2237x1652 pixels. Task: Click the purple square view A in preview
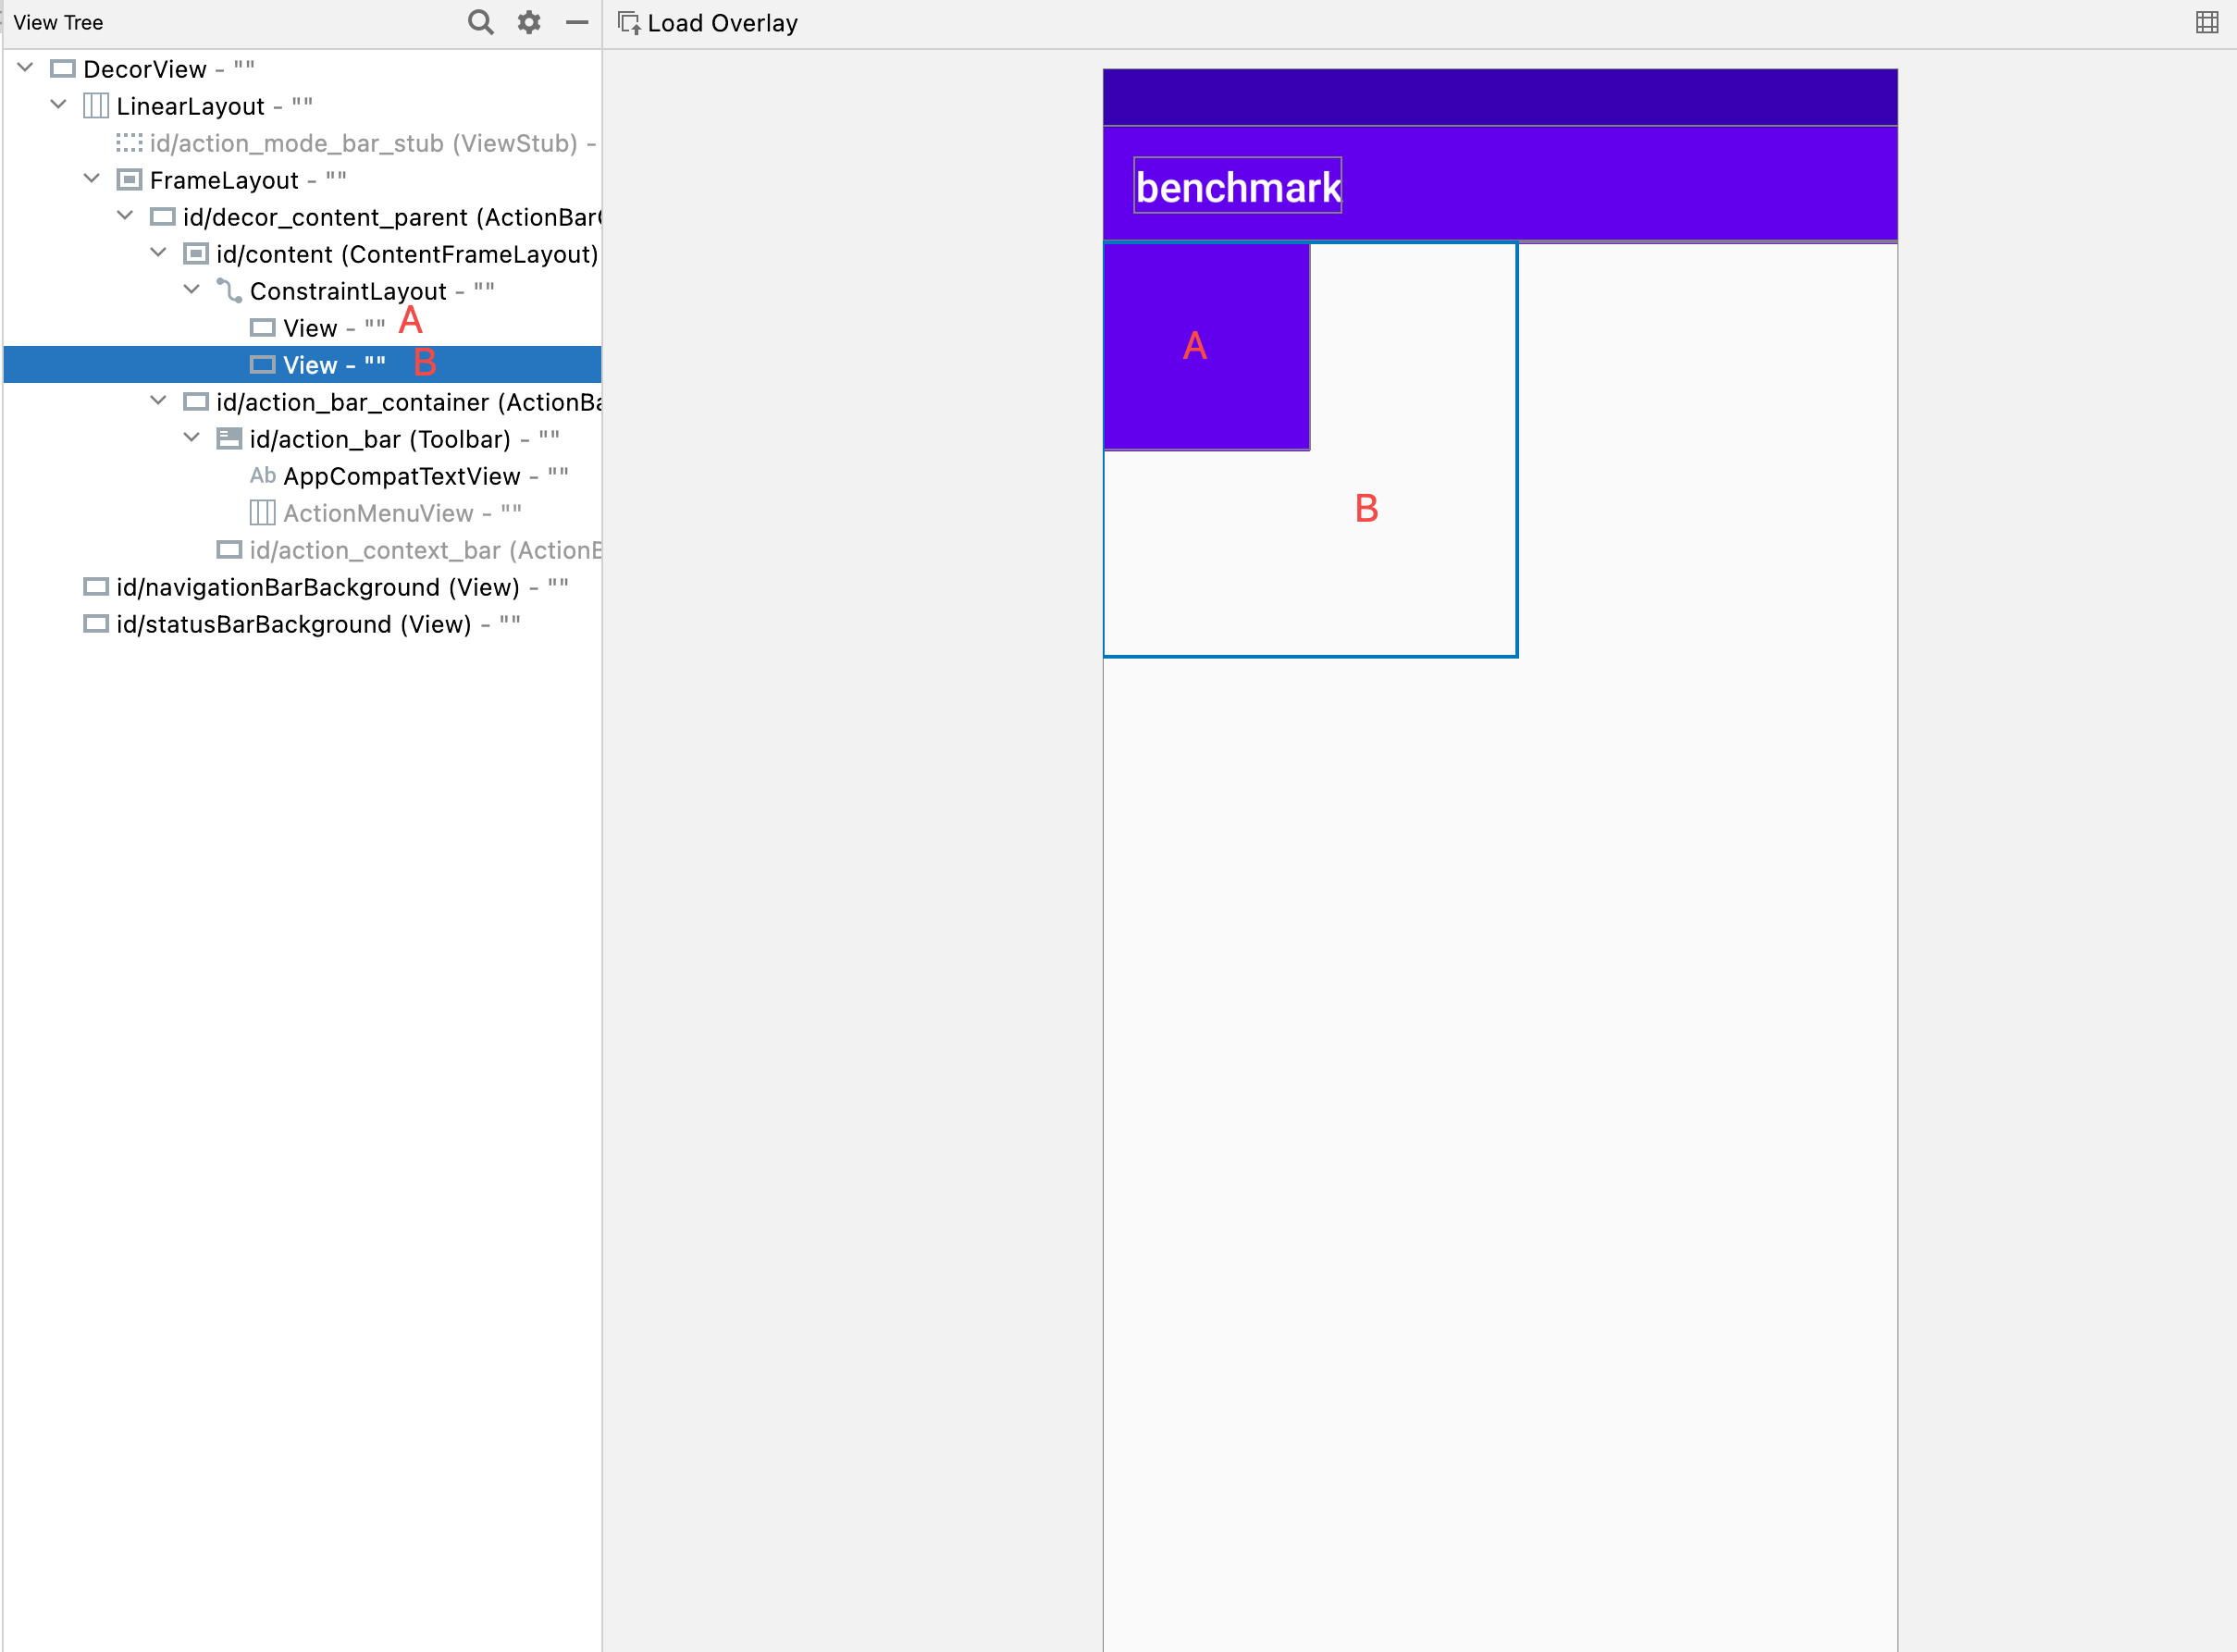tap(1206, 346)
